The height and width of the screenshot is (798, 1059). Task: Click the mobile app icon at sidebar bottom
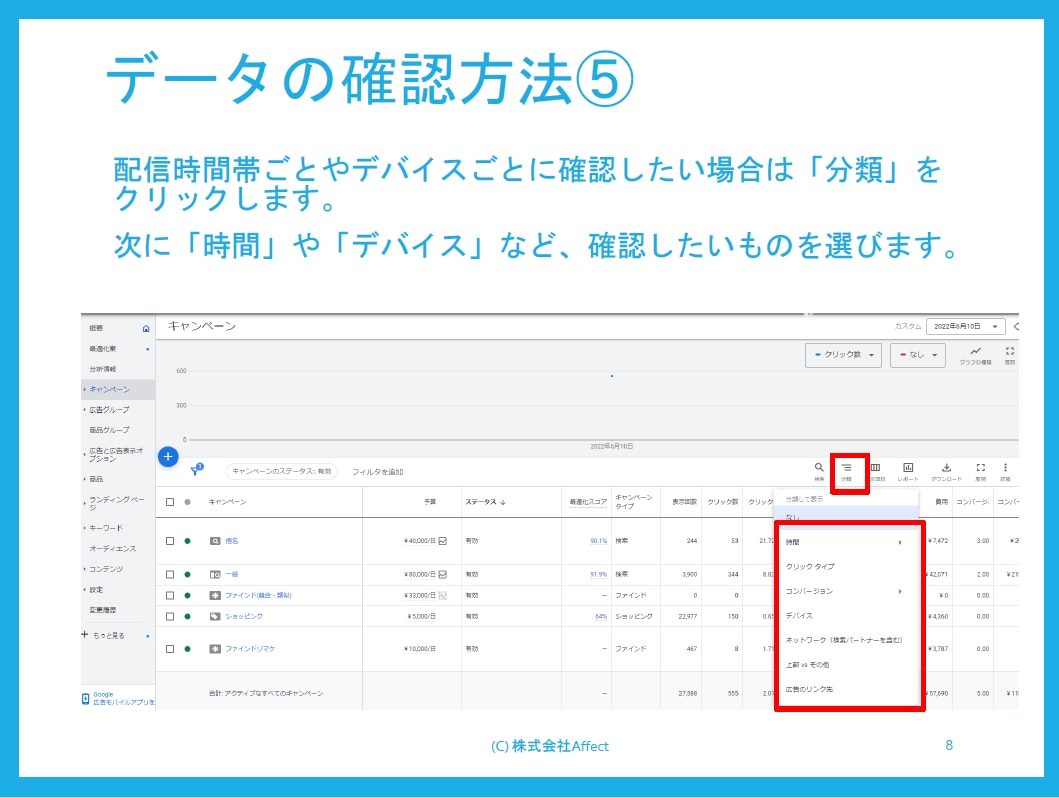click(x=85, y=699)
